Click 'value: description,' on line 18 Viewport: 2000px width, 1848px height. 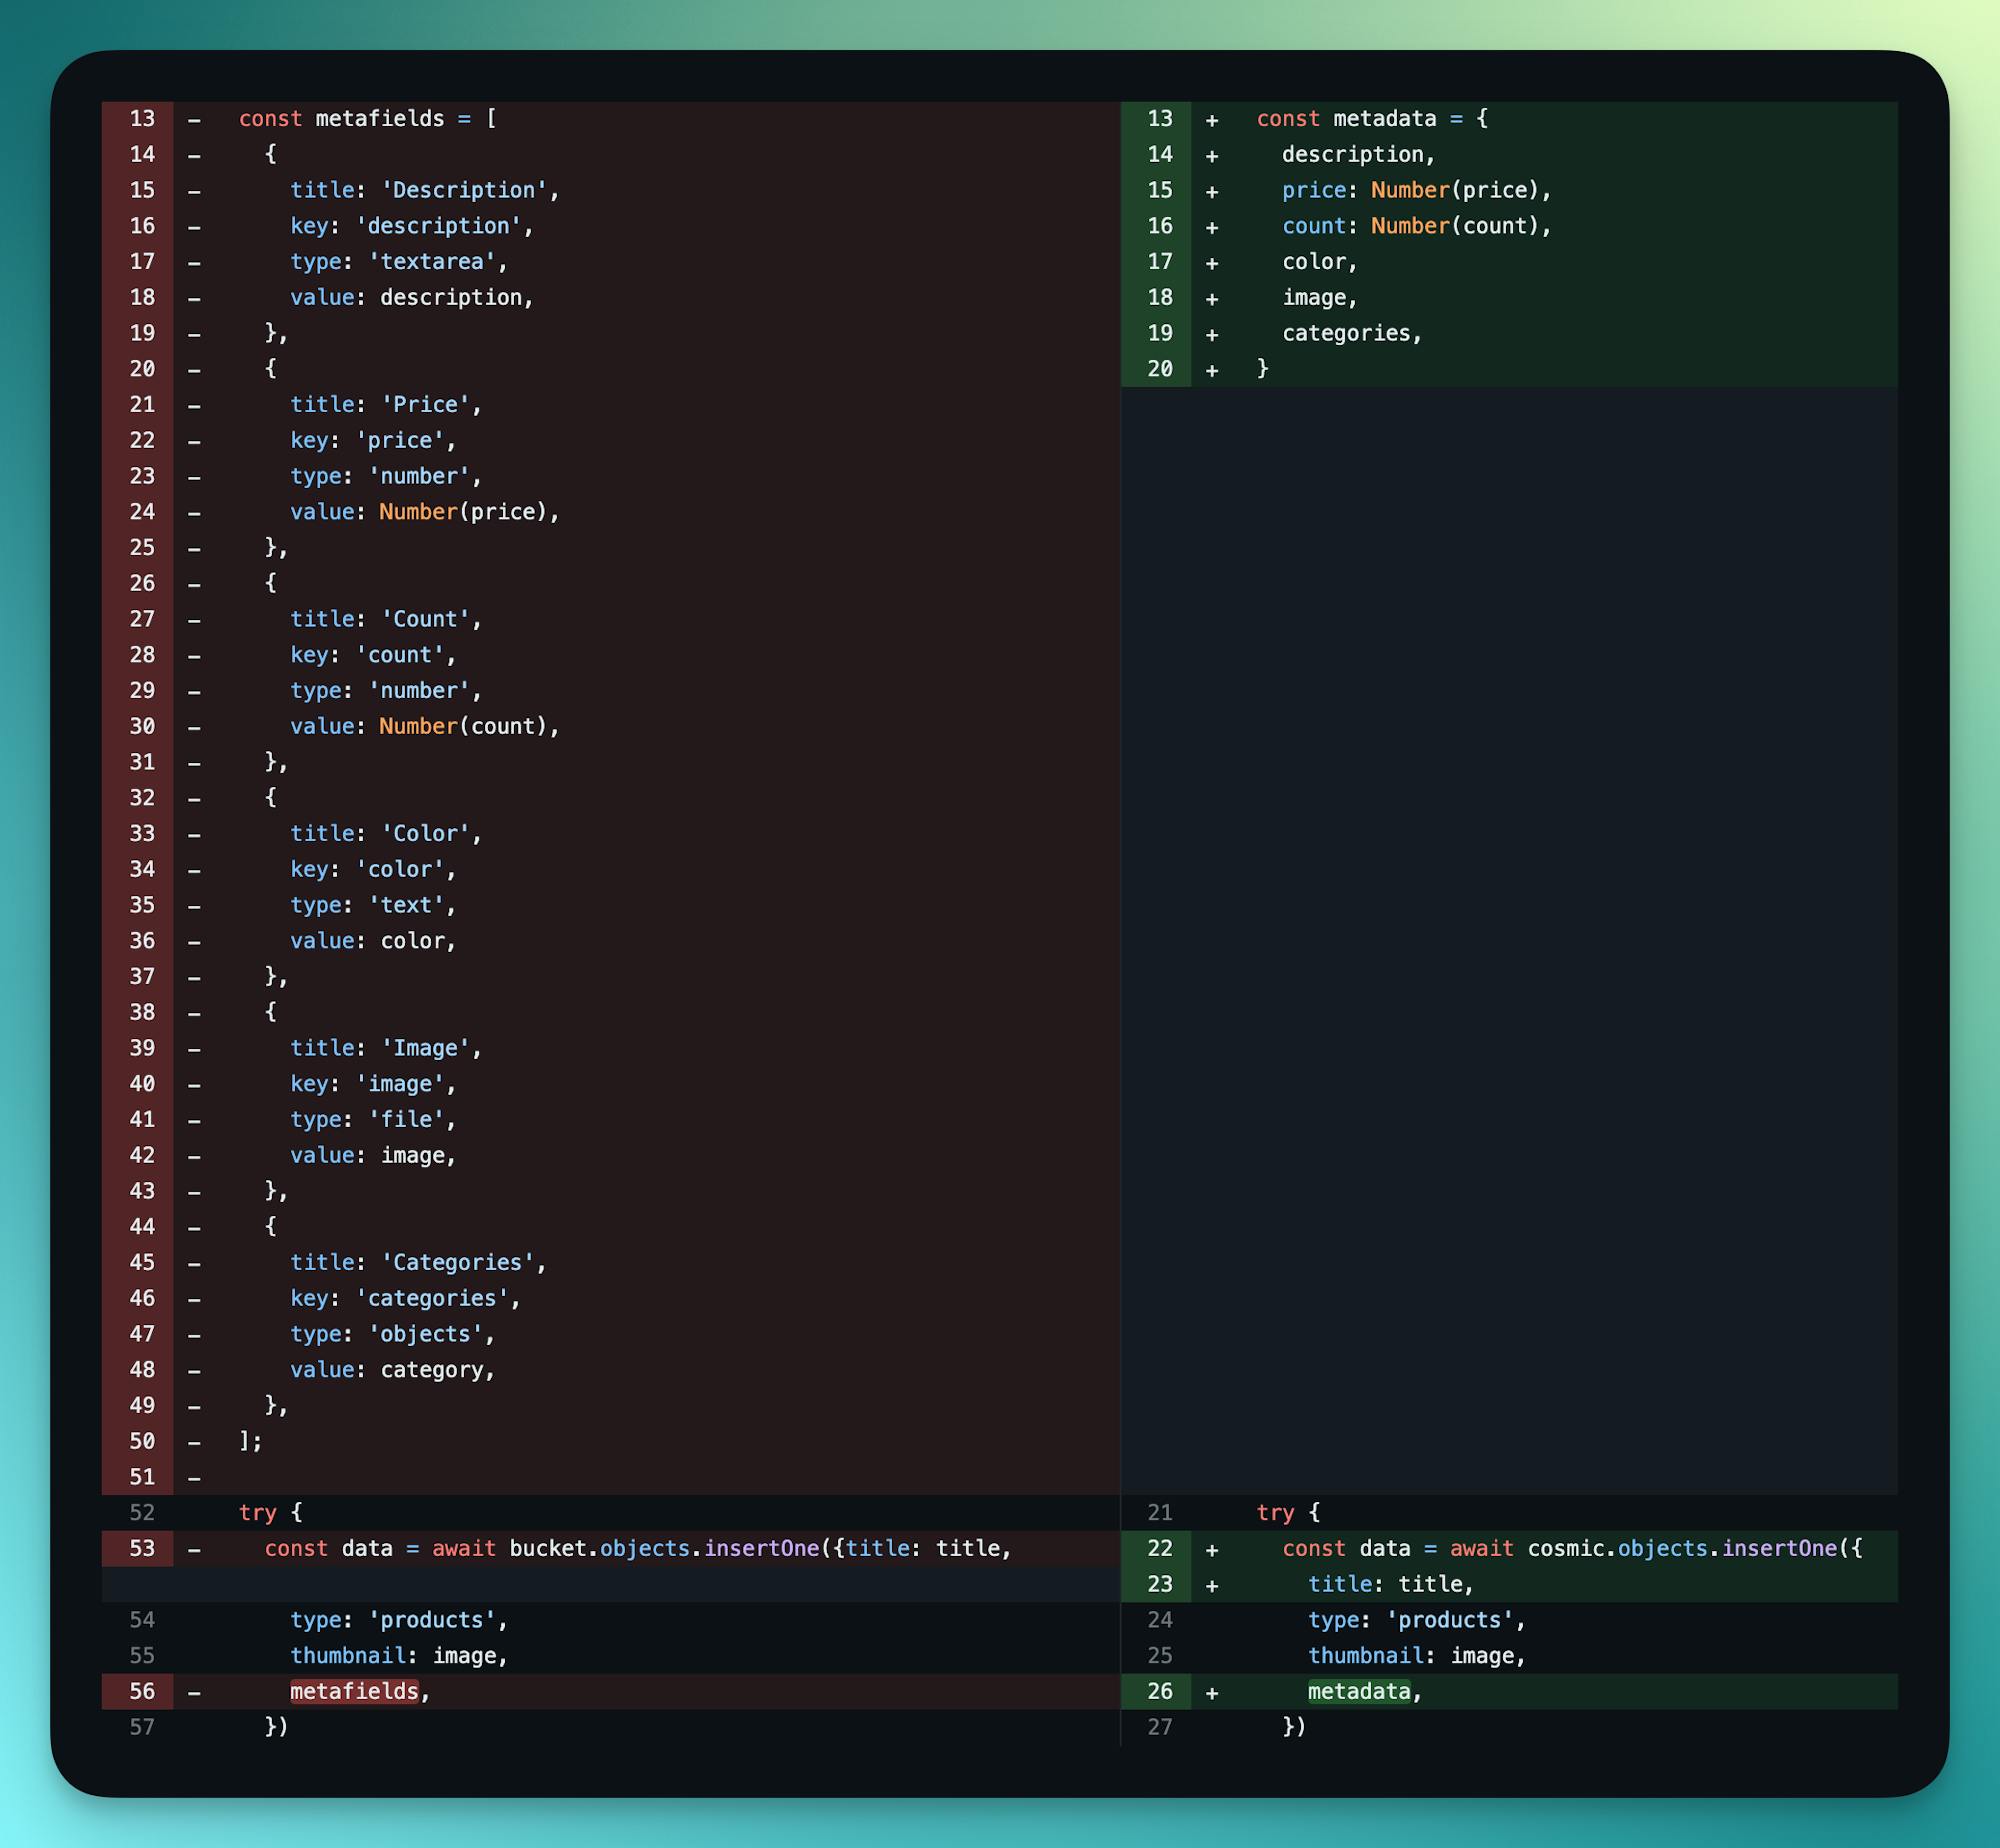(412, 297)
